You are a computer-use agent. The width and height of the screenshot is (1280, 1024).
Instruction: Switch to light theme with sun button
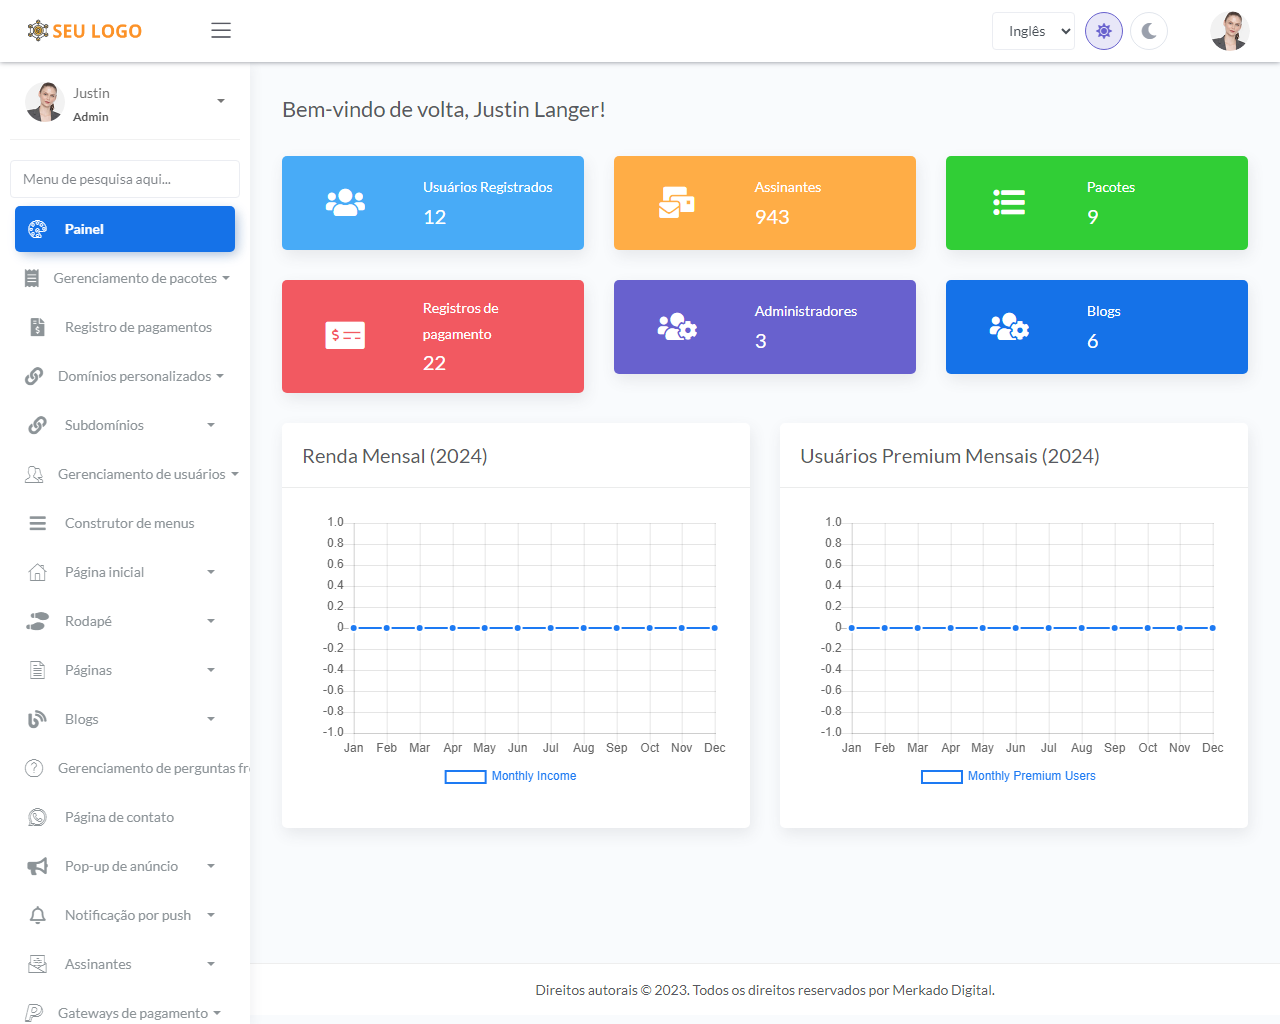(x=1104, y=31)
